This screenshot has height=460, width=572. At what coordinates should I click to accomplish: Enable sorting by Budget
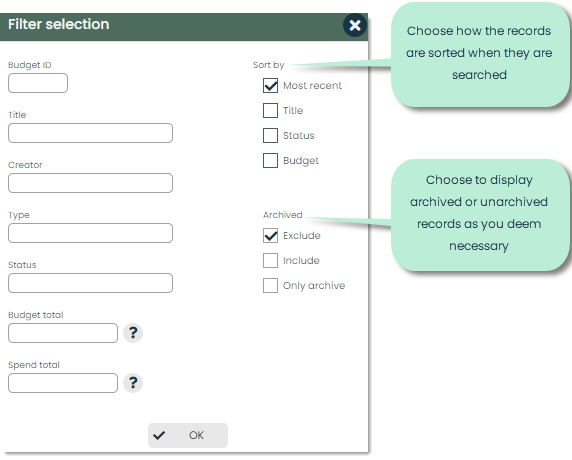[270, 161]
